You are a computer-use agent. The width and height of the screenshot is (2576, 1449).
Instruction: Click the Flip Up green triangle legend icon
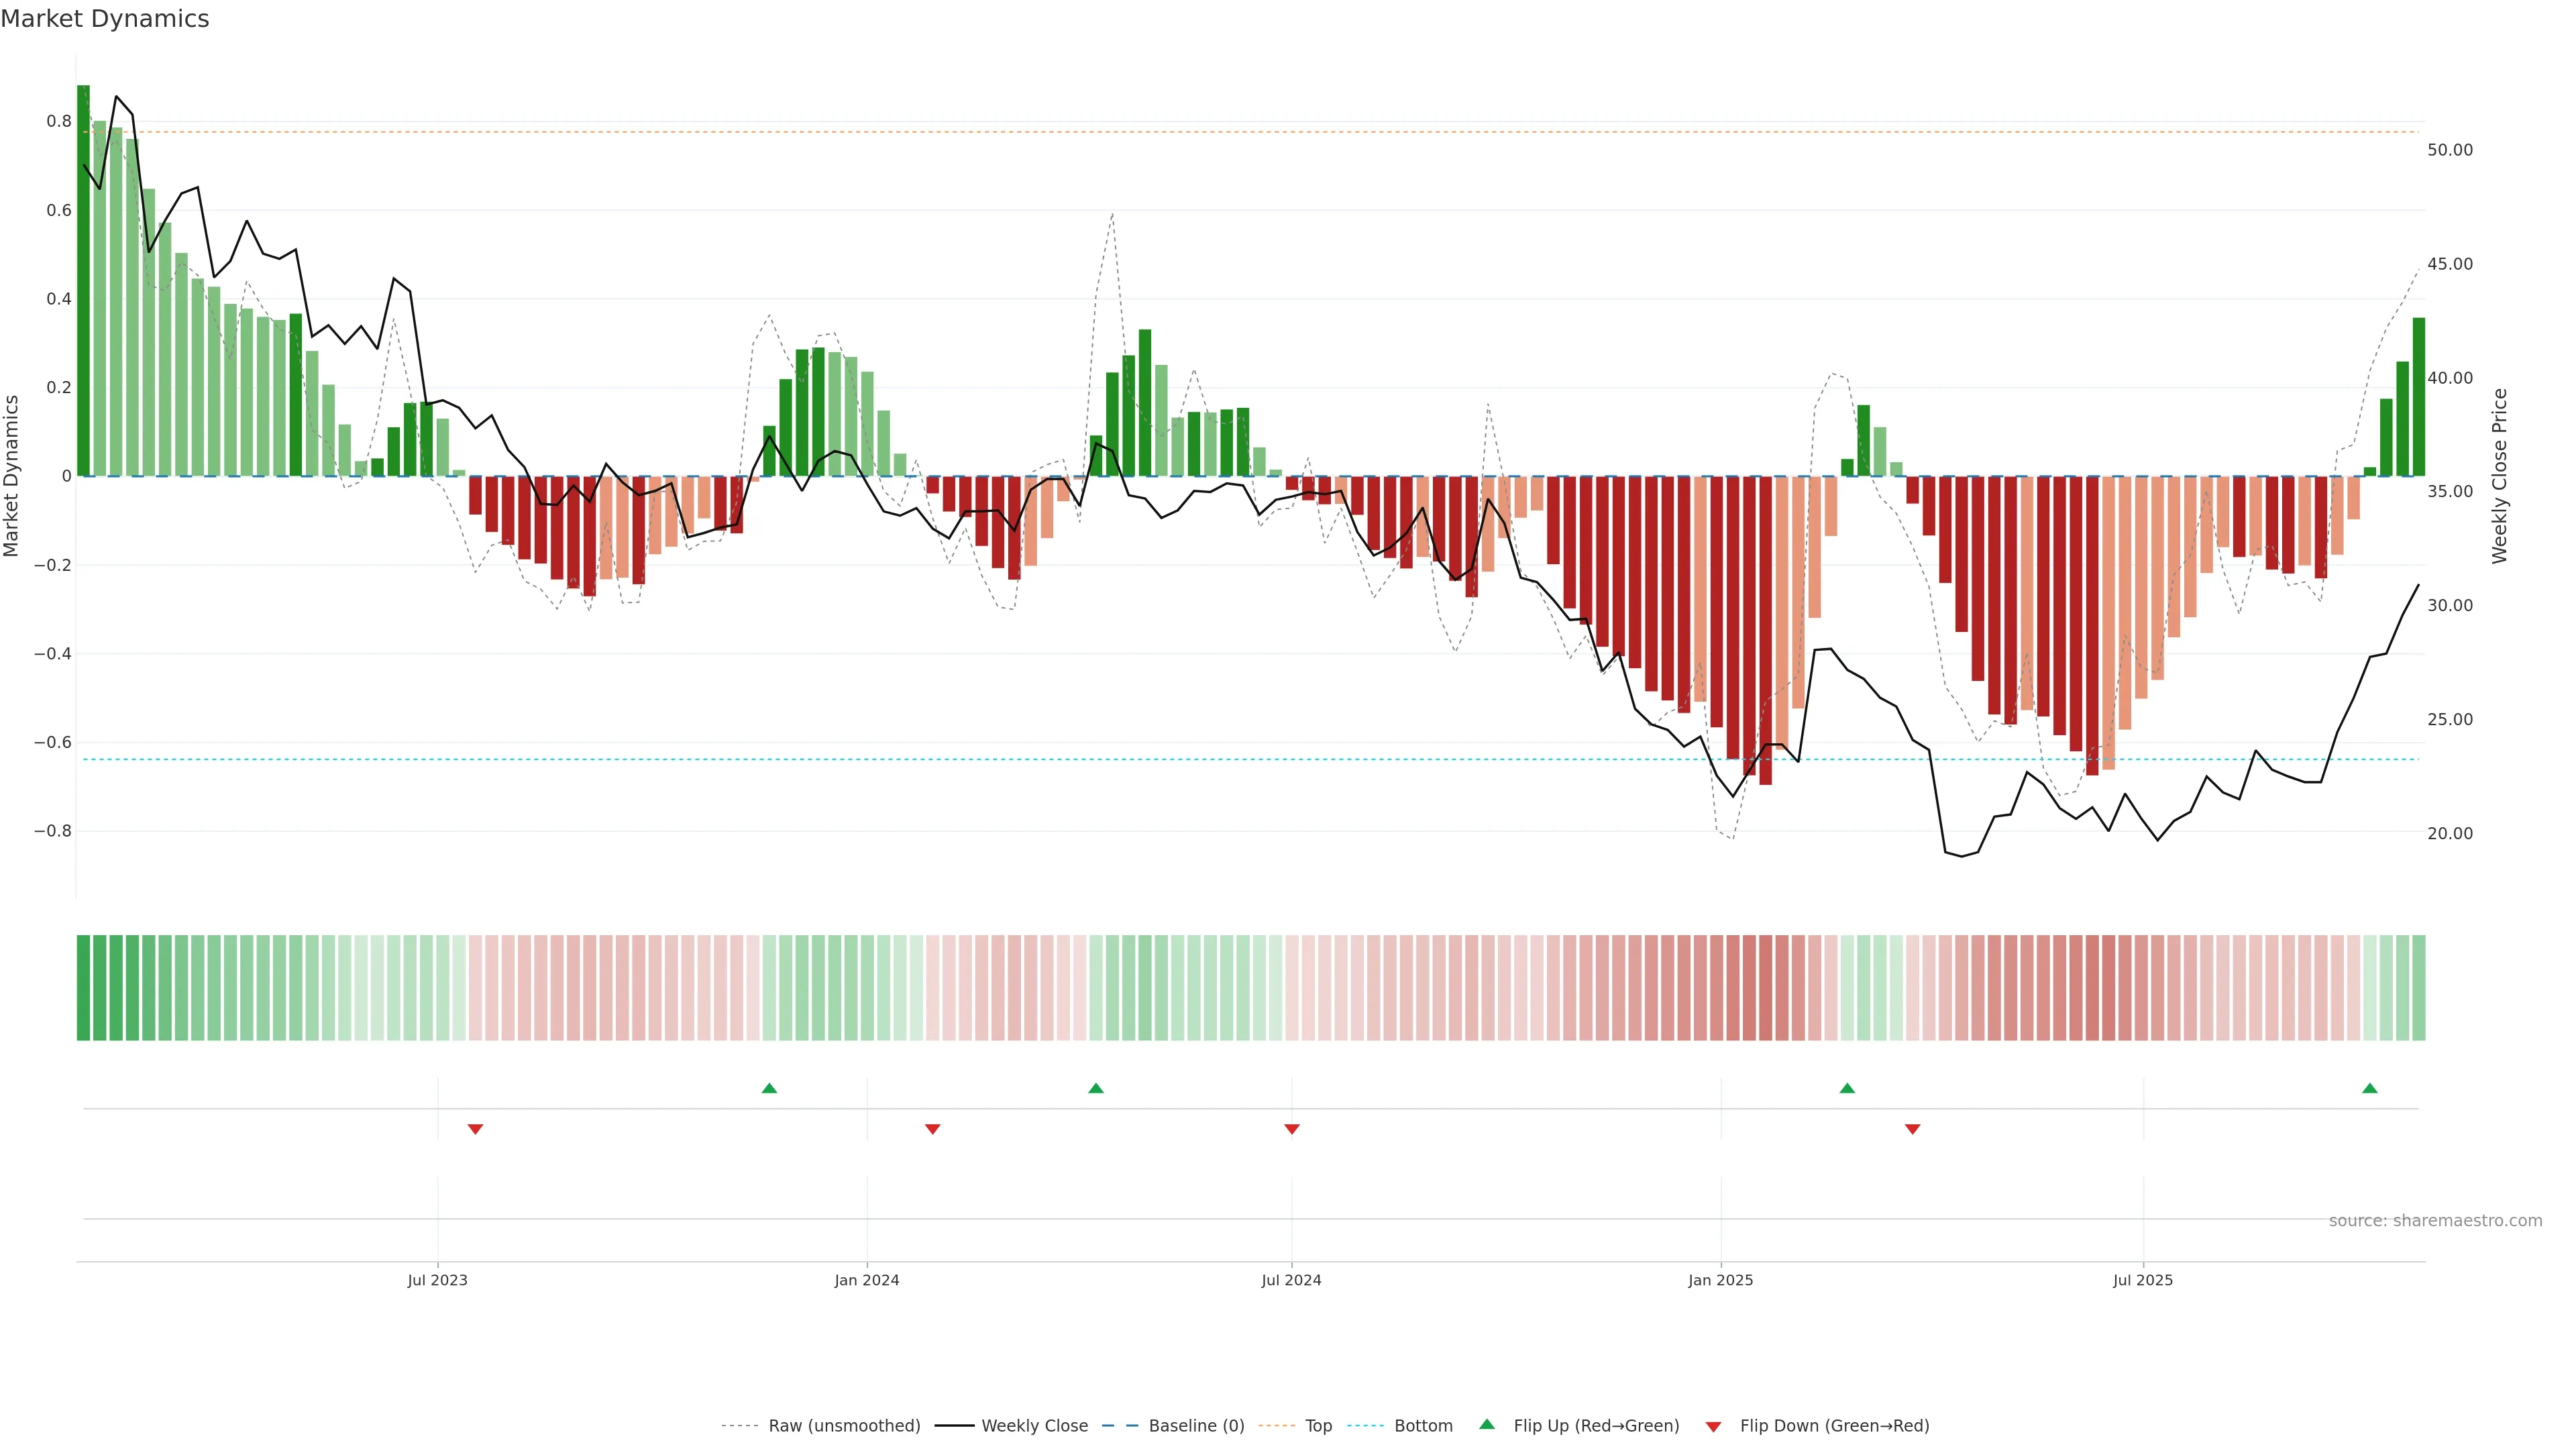tap(1487, 1424)
